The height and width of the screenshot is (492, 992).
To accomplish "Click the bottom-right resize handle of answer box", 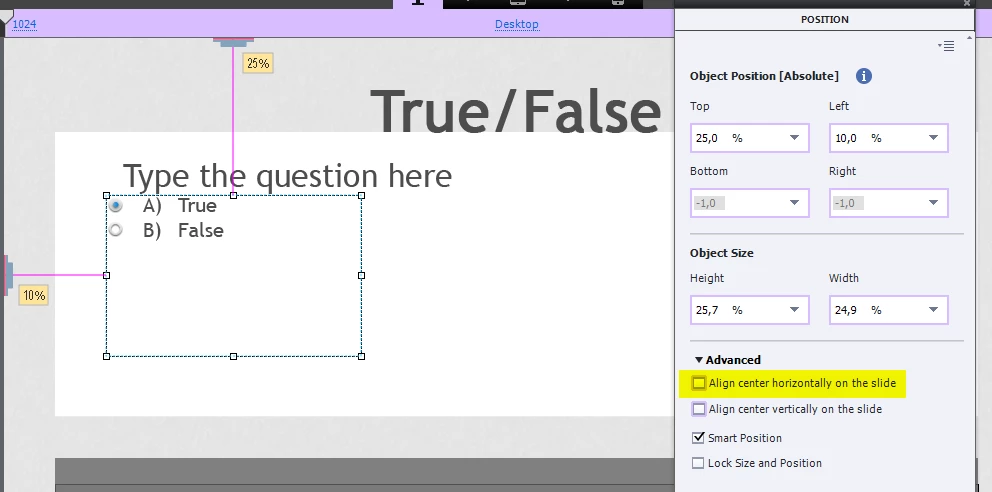I will 361,356.
